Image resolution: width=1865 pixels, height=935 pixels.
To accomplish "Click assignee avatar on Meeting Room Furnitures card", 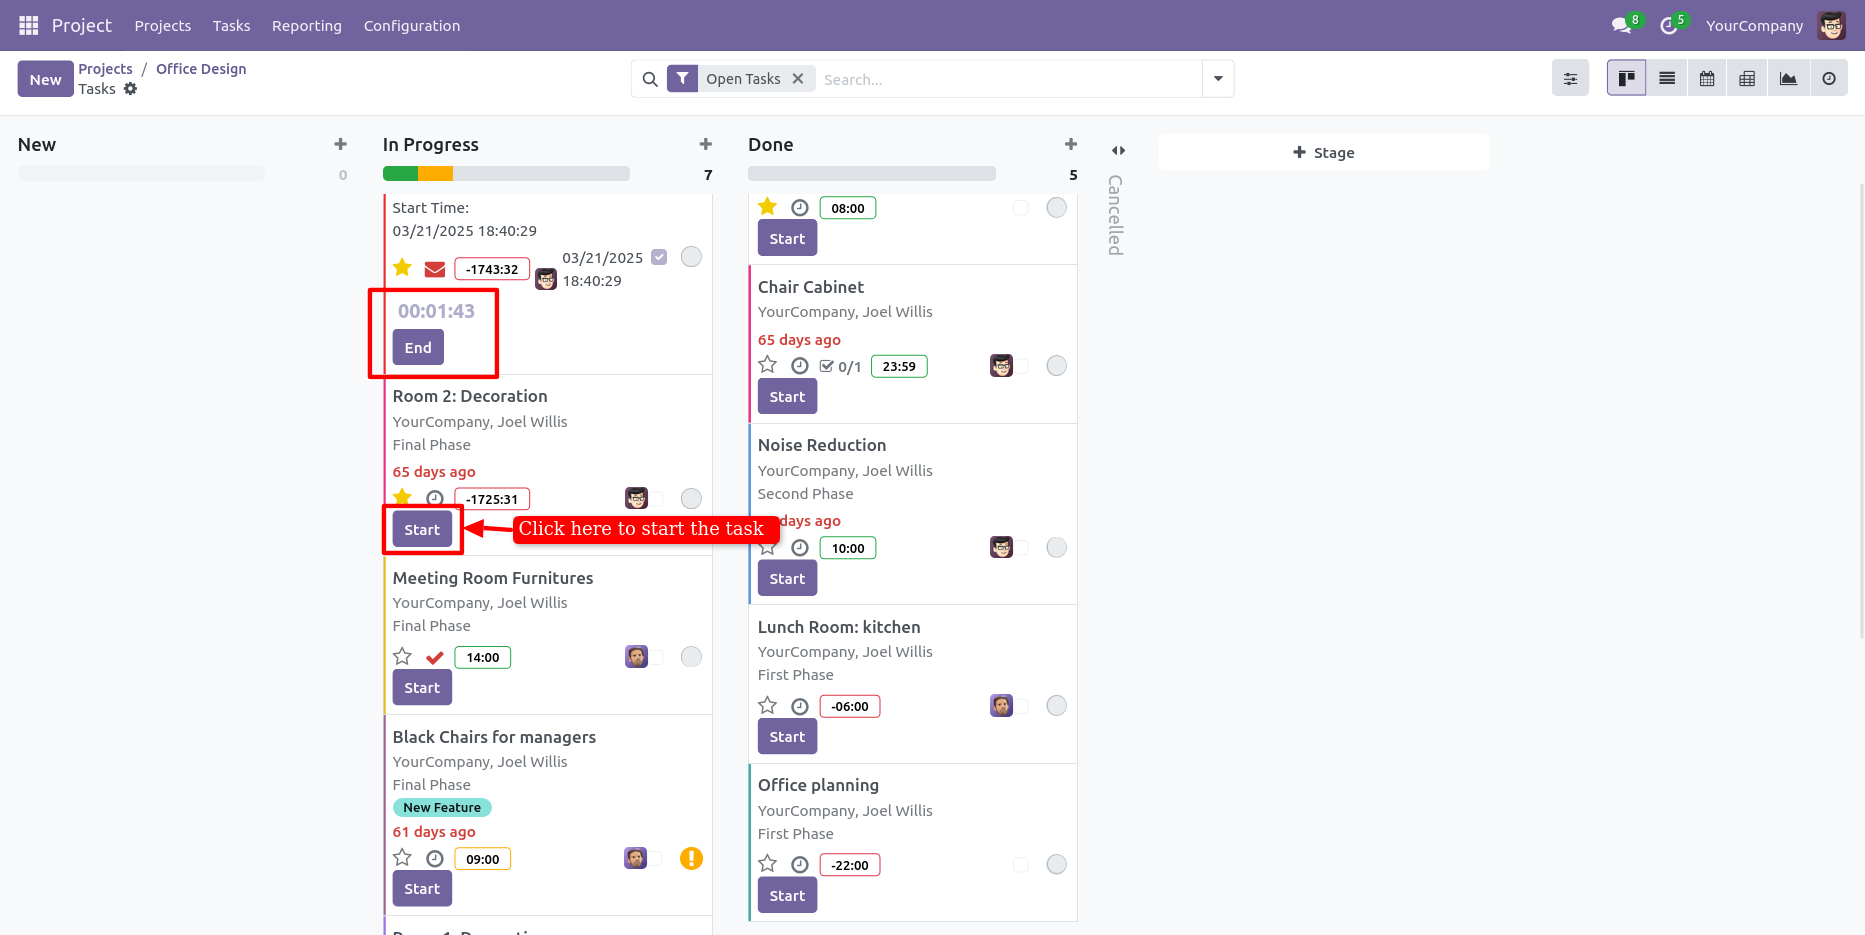I will click(x=637, y=656).
